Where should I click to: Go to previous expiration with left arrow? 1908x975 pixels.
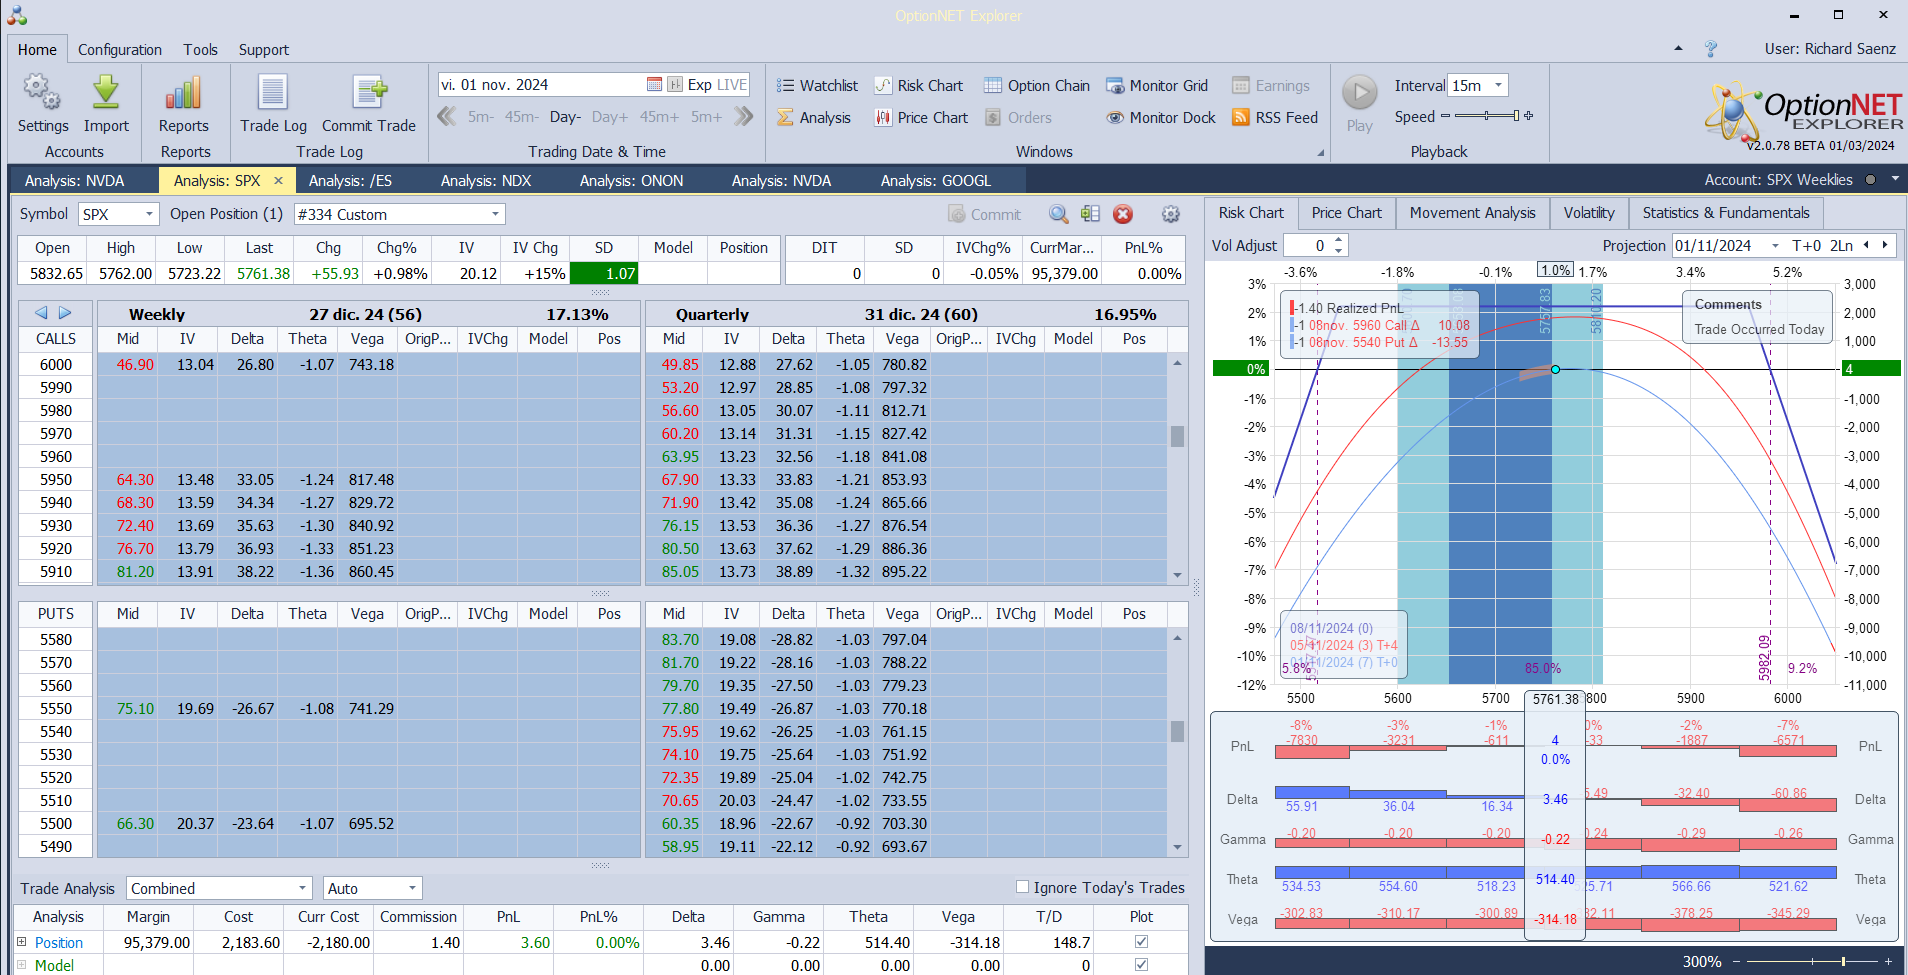tap(41, 313)
